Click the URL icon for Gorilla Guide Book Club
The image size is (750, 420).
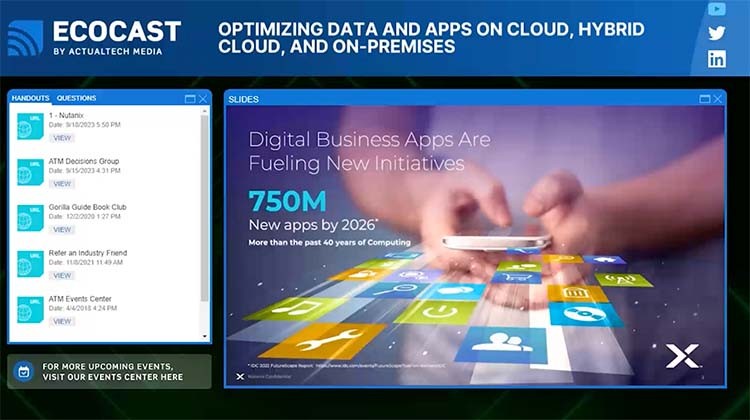[x=30, y=216]
